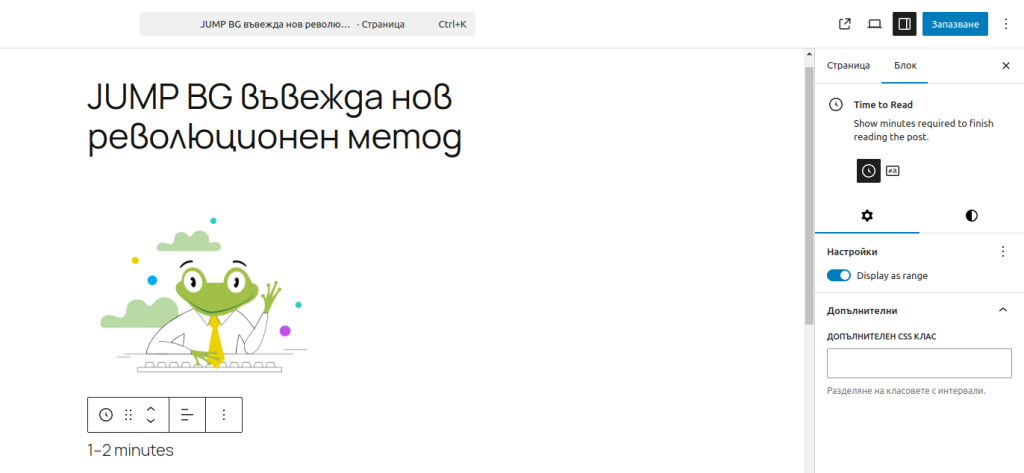Open page preview in new tab icon
Viewport: 1024px width, 473px height.
tap(844, 24)
